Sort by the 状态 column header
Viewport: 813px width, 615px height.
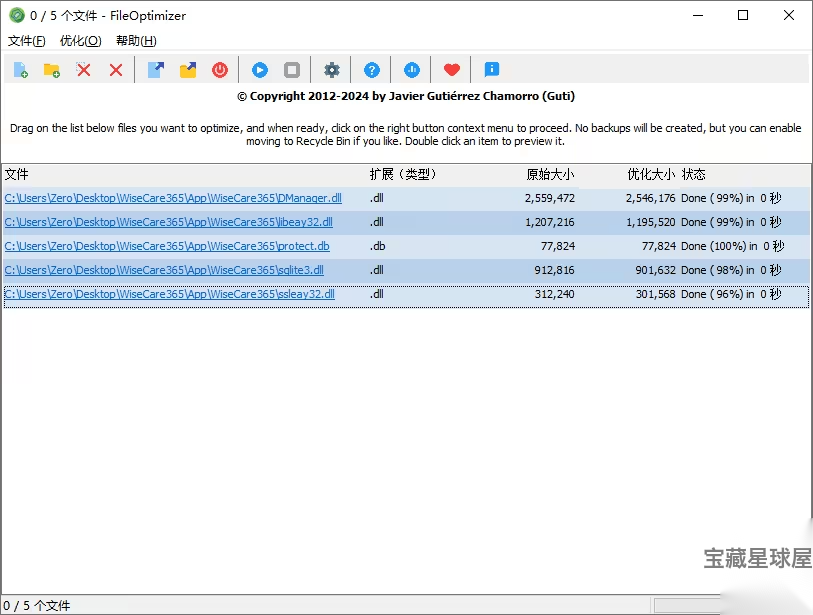click(694, 174)
